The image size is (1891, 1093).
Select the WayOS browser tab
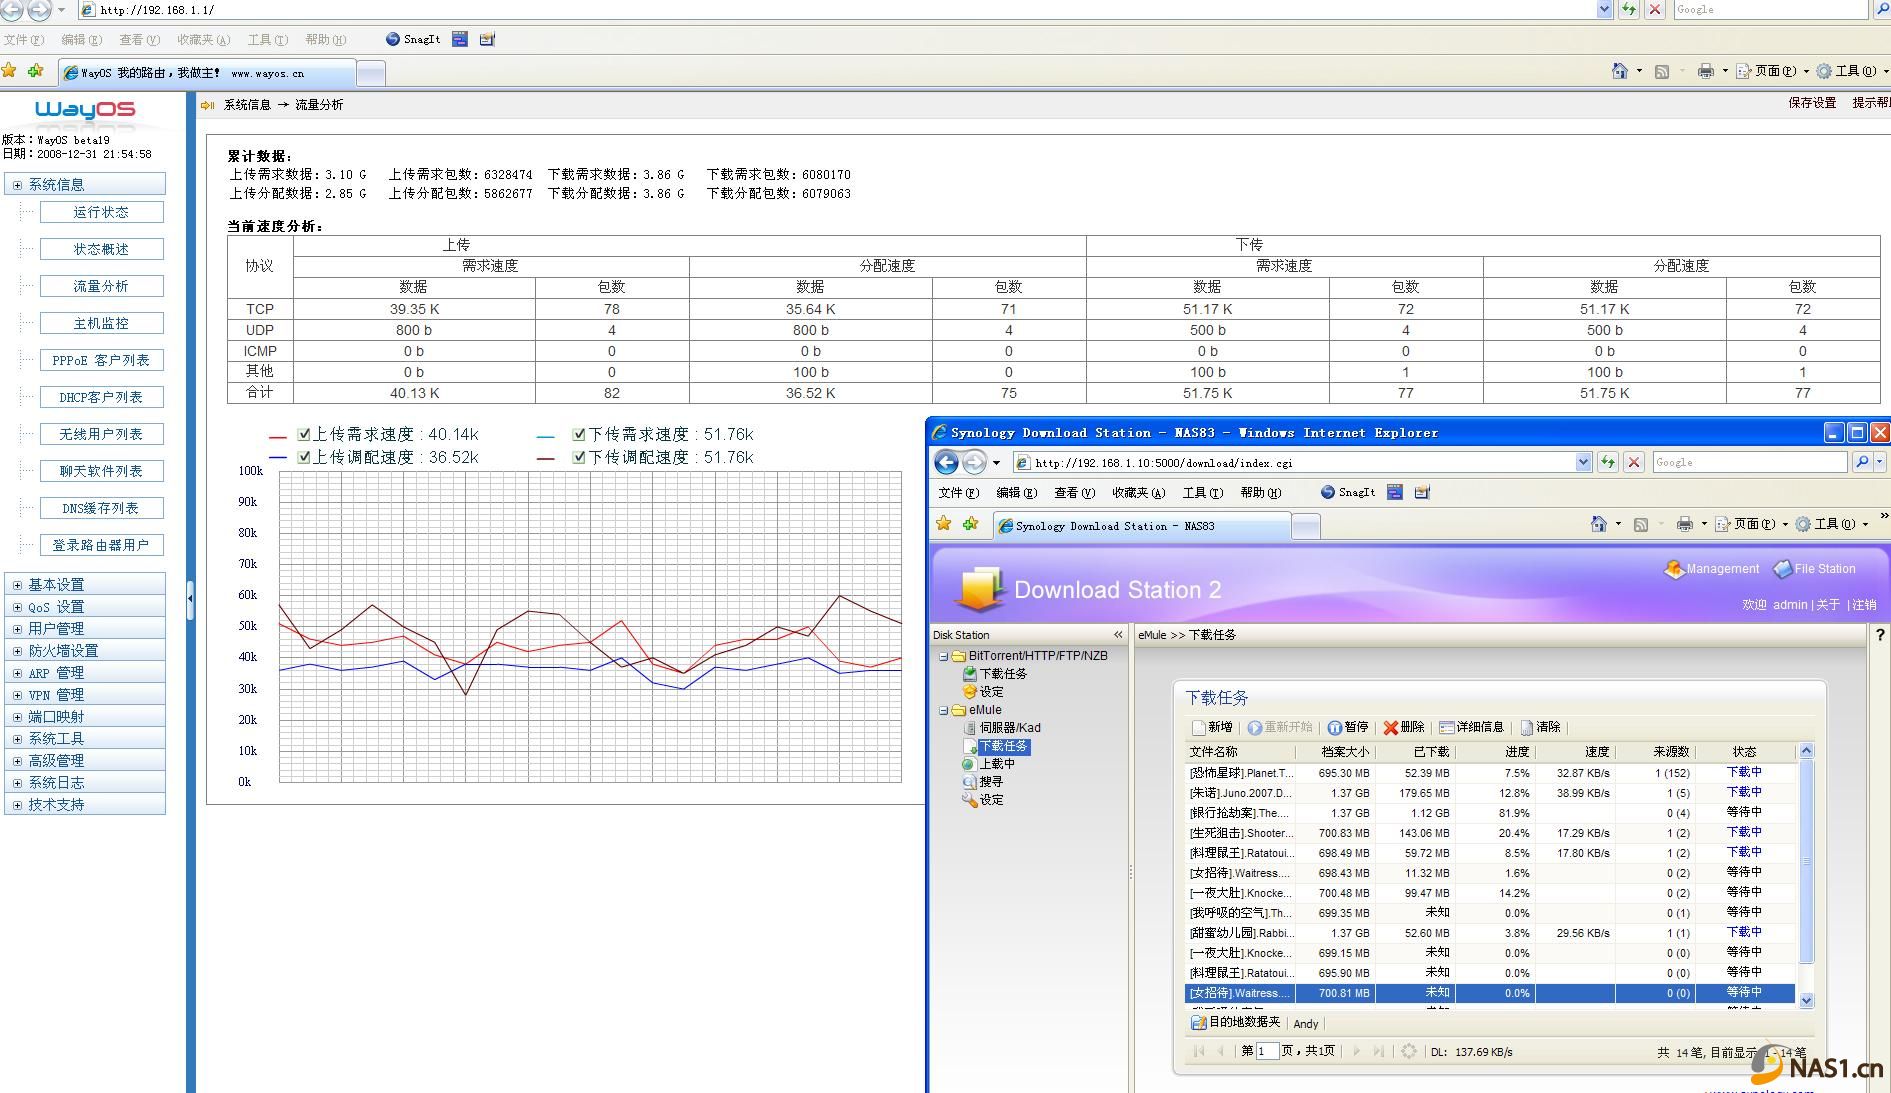206,73
